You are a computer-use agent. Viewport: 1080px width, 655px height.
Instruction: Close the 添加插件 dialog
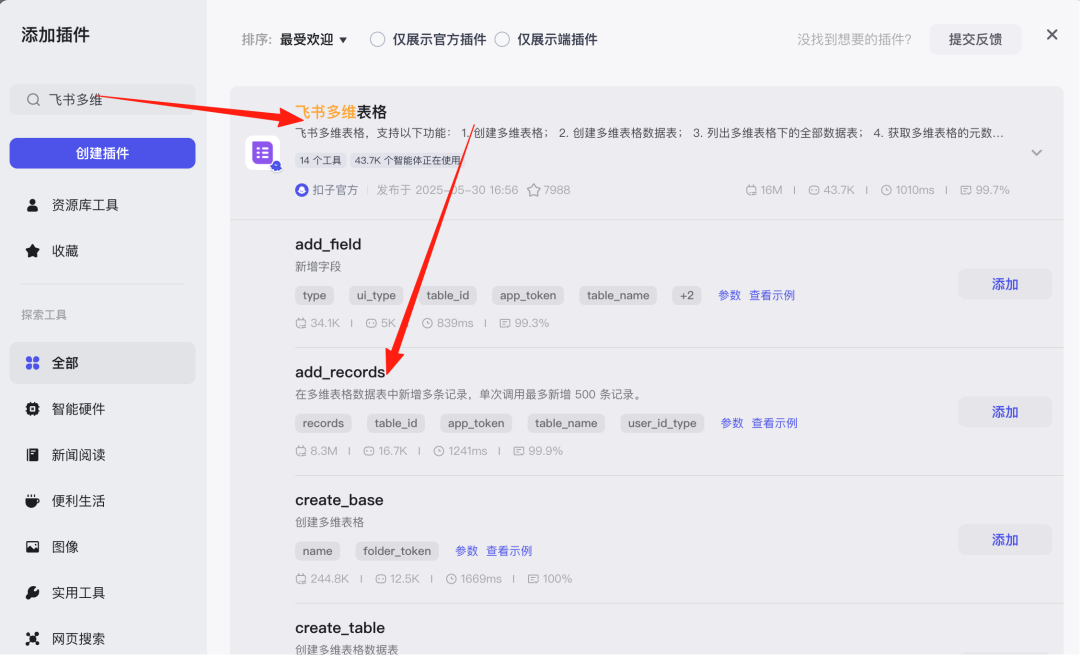pos(1052,34)
